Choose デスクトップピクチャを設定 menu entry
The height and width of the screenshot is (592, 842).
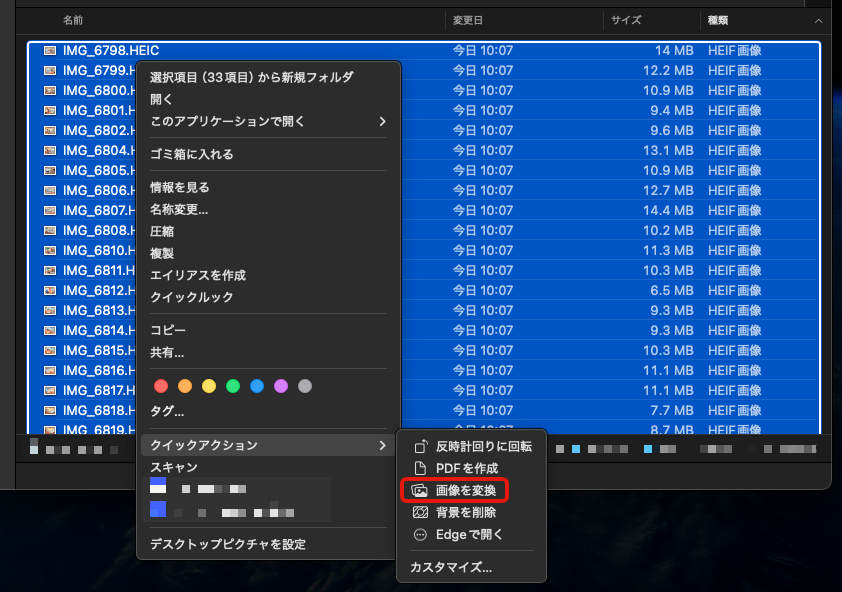228,544
